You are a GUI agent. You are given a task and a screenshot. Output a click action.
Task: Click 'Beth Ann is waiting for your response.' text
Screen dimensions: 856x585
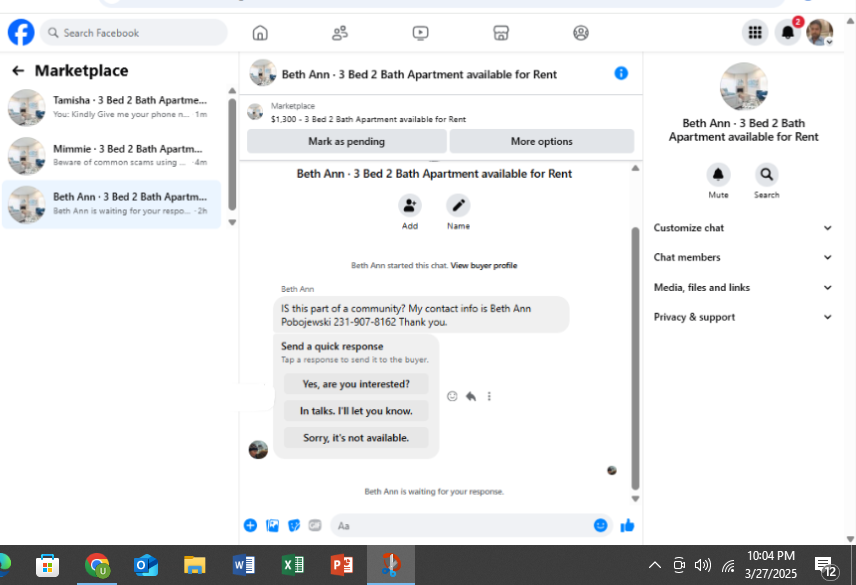434,492
